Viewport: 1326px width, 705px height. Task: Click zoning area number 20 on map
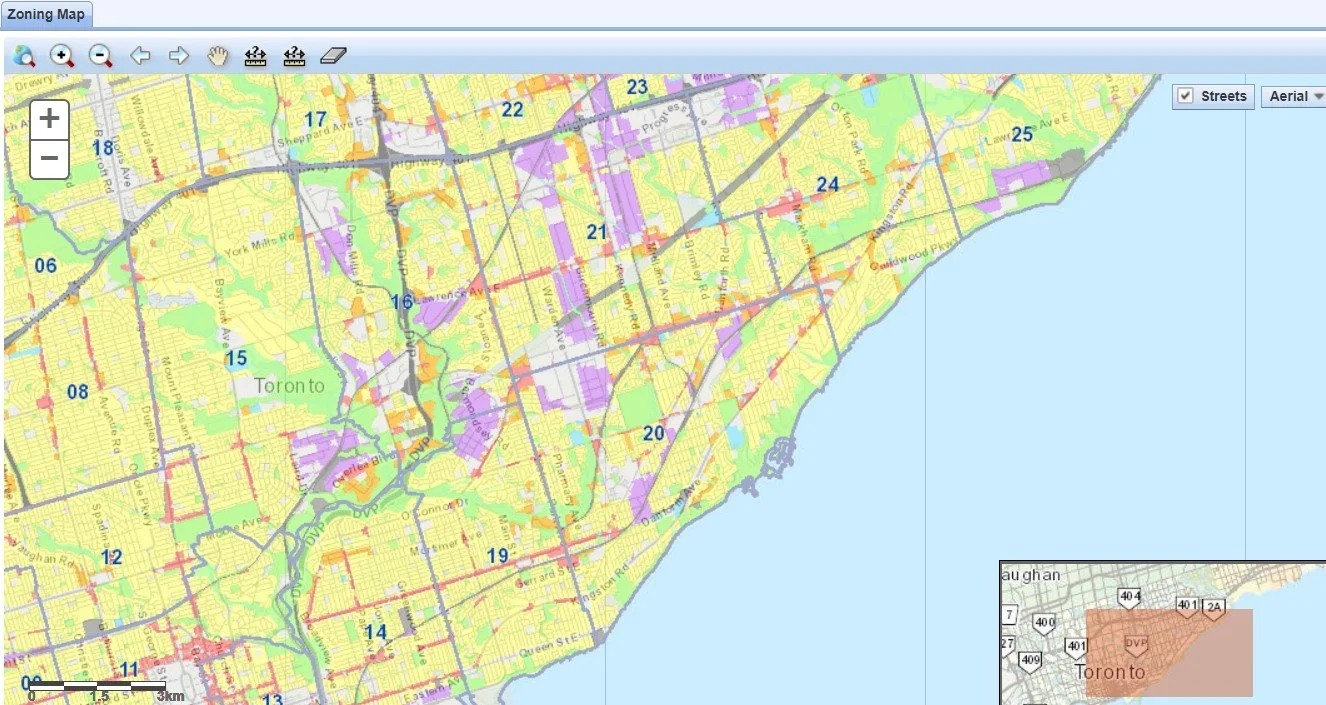coord(653,434)
